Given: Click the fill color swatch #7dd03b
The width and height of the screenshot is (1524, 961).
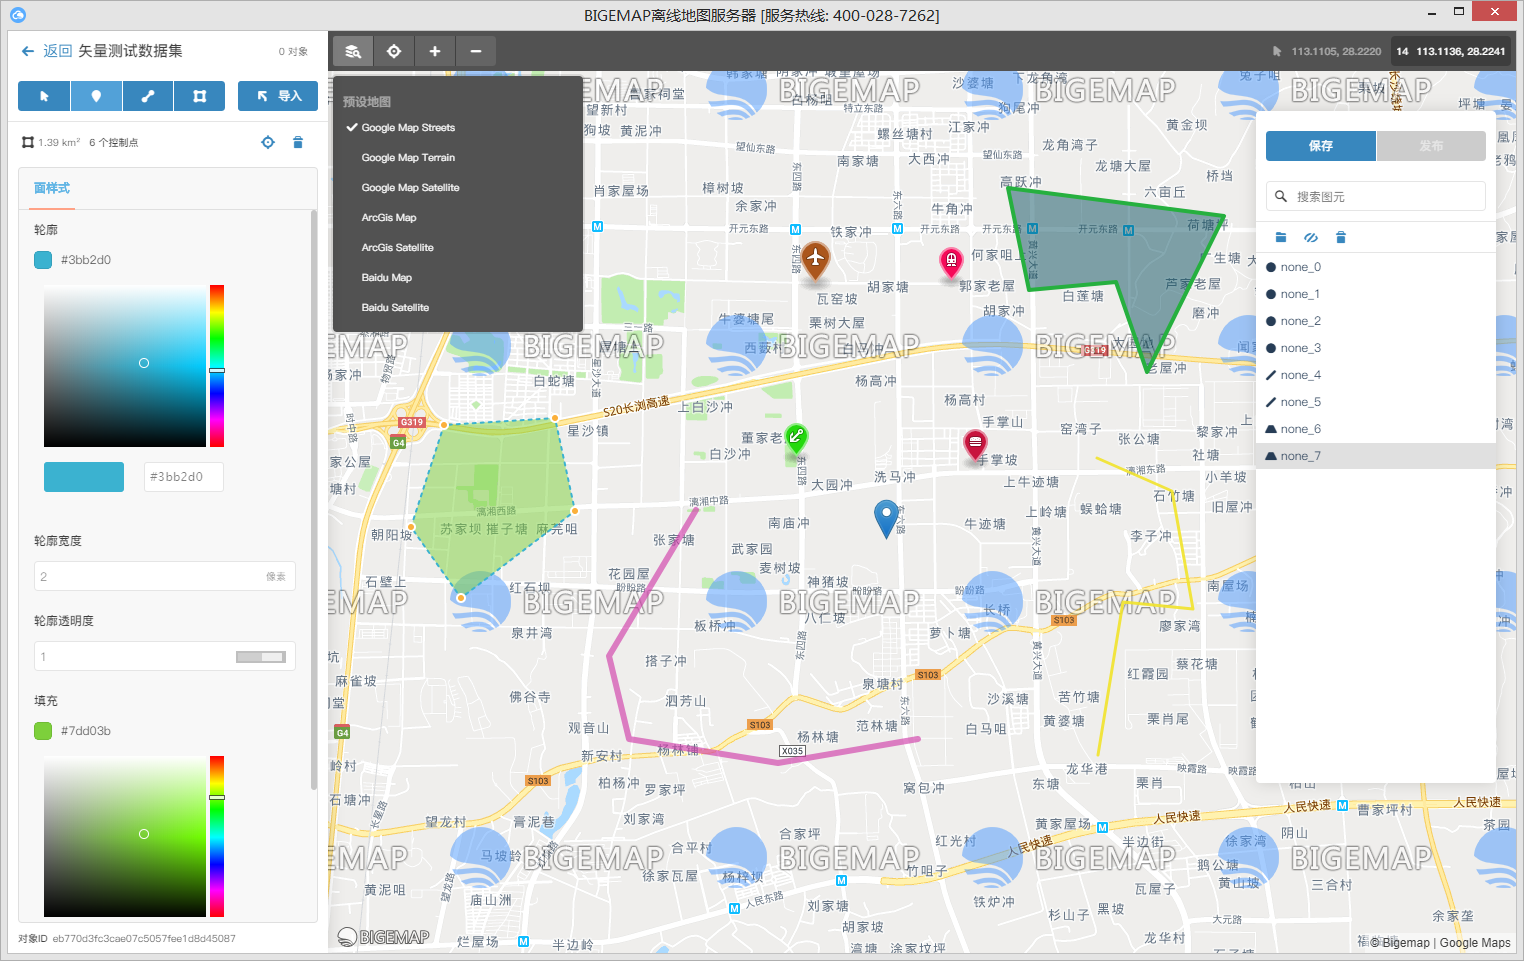Looking at the screenshot, I should (x=43, y=731).
